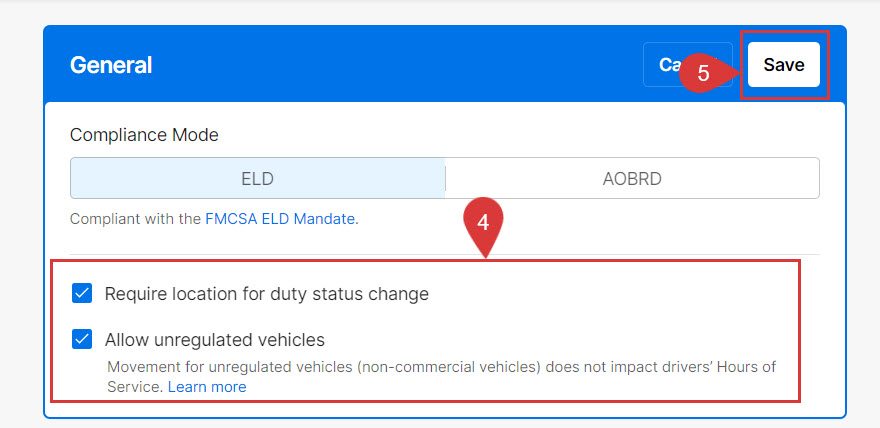
Task: Click the Save button
Action: 783,65
